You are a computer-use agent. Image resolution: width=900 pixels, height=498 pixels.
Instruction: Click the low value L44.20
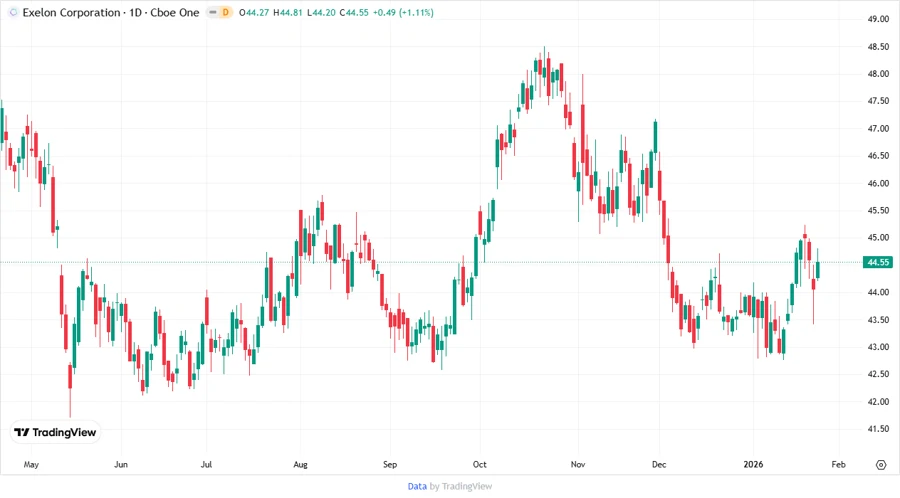pyautogui.click(x=321, y=13)
